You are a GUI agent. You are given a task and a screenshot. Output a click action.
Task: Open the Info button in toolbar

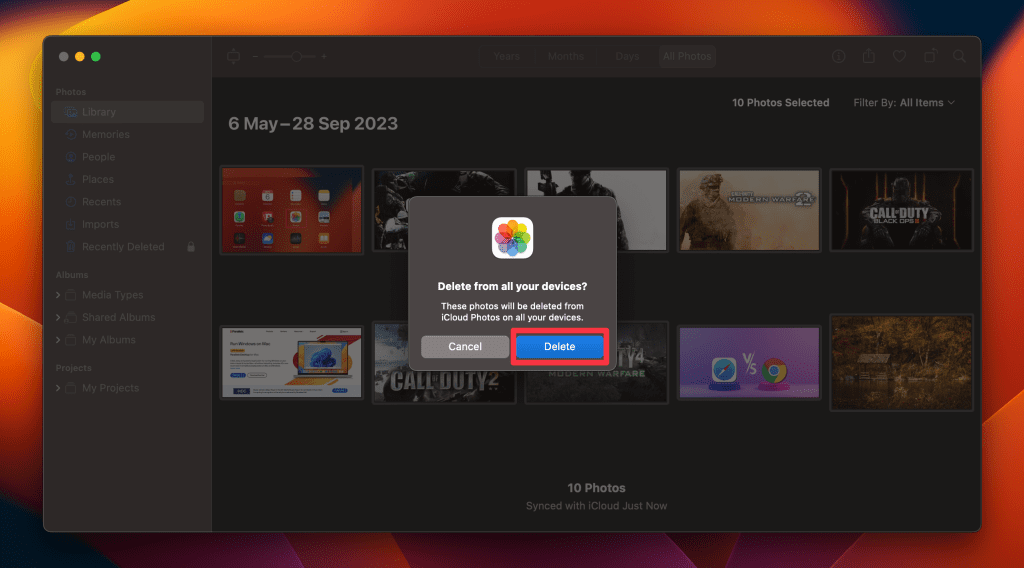click(839, 57)
